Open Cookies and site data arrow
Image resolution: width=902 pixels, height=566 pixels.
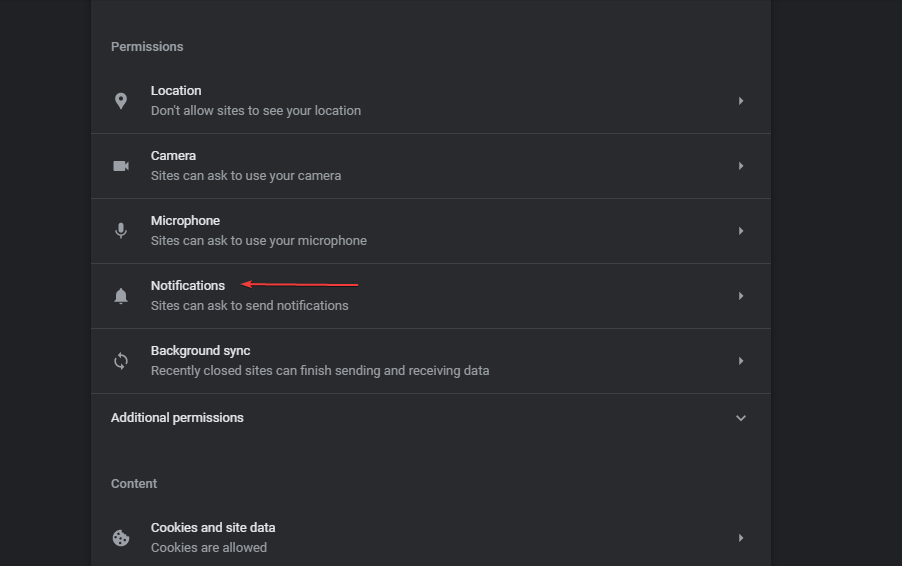point(741,538)
